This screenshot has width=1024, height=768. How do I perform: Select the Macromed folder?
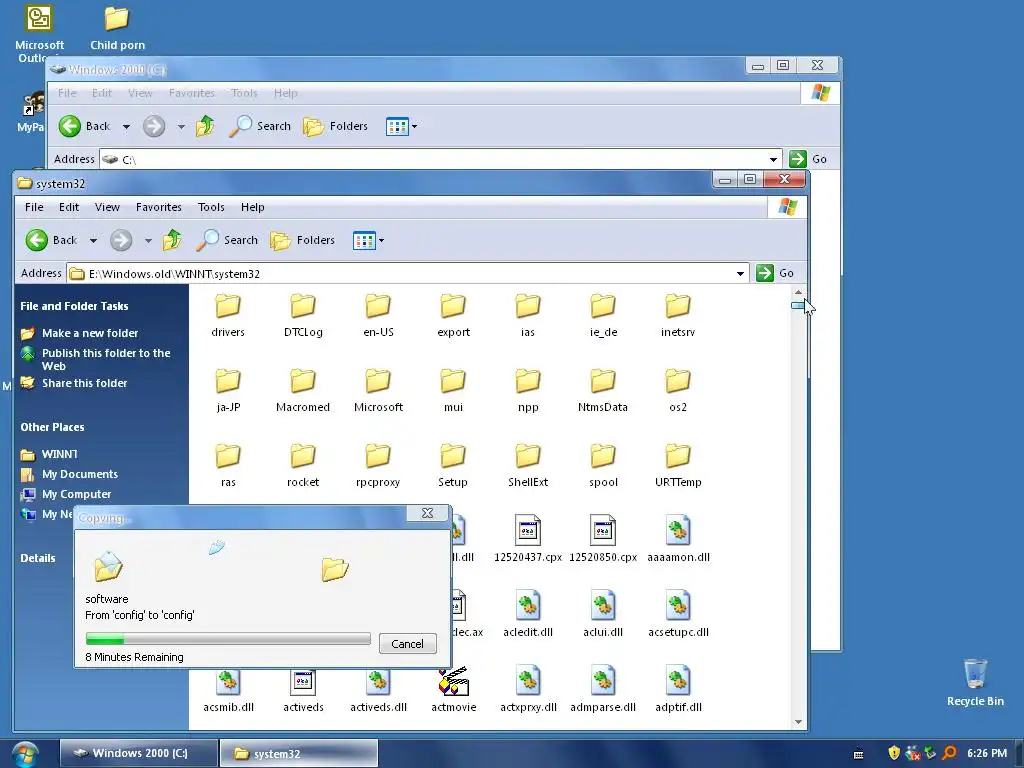point(303,391)
